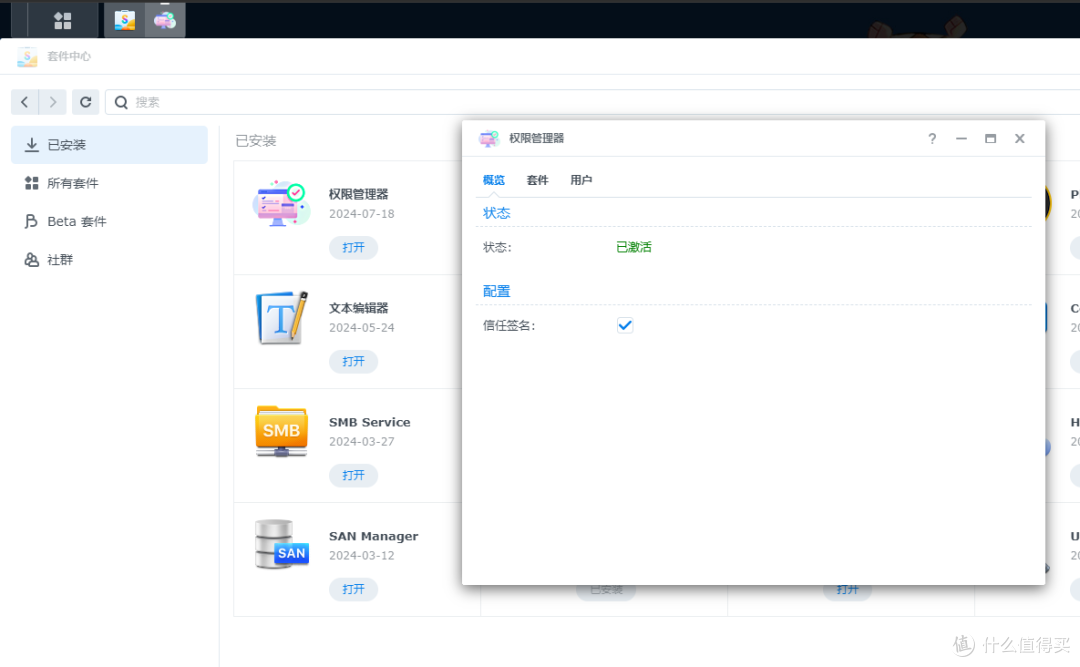Open the main menu grid icon
The height and width of the screenshot is (667, 1080).
[62, 20]
